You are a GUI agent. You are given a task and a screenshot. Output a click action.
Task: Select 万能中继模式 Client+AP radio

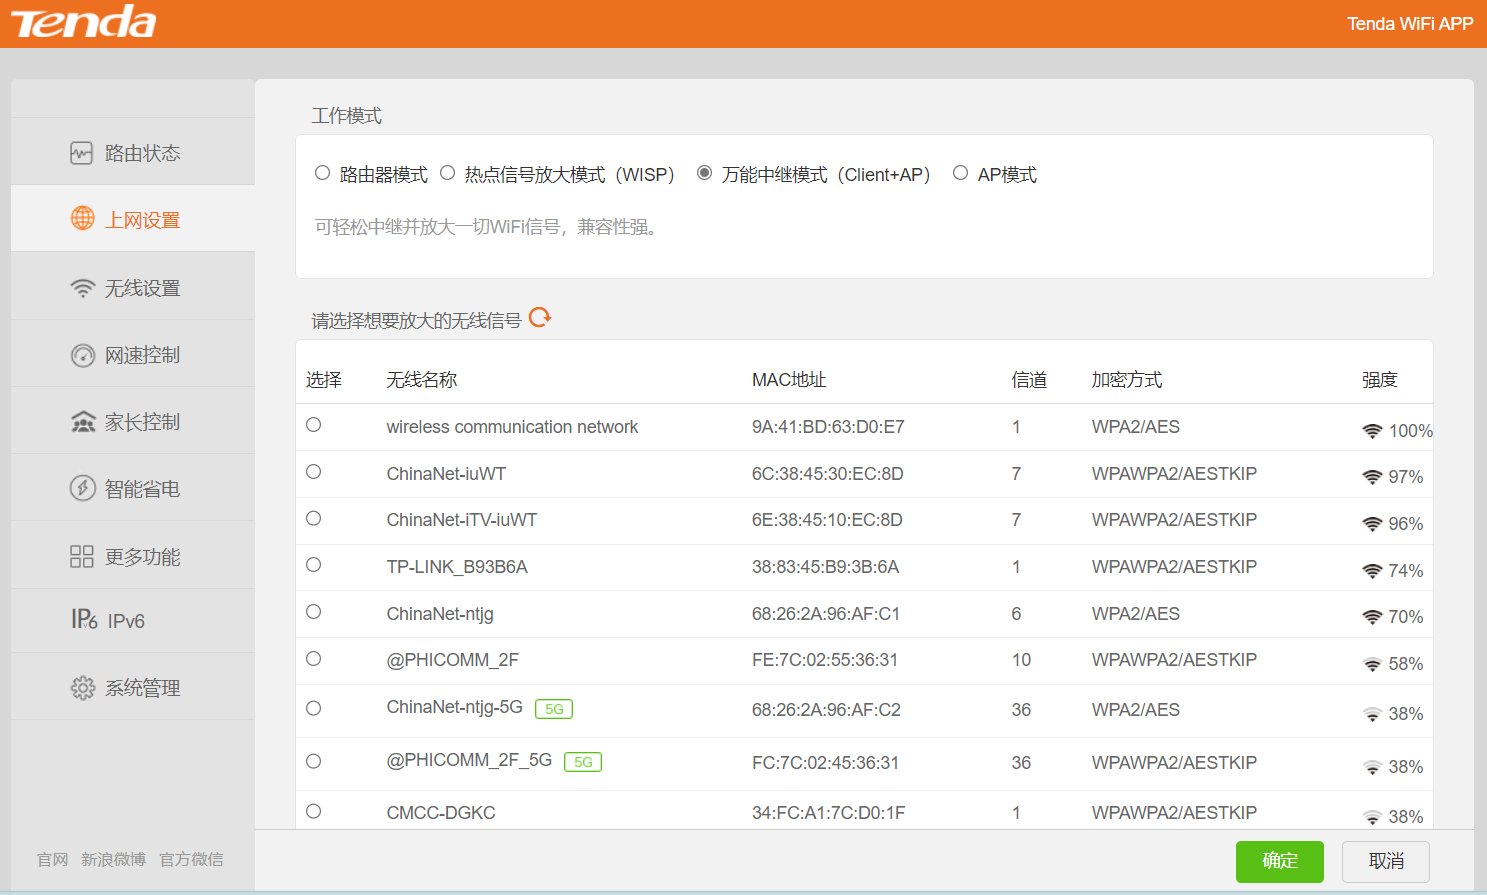pyautogui.click(x=704, y=173)
